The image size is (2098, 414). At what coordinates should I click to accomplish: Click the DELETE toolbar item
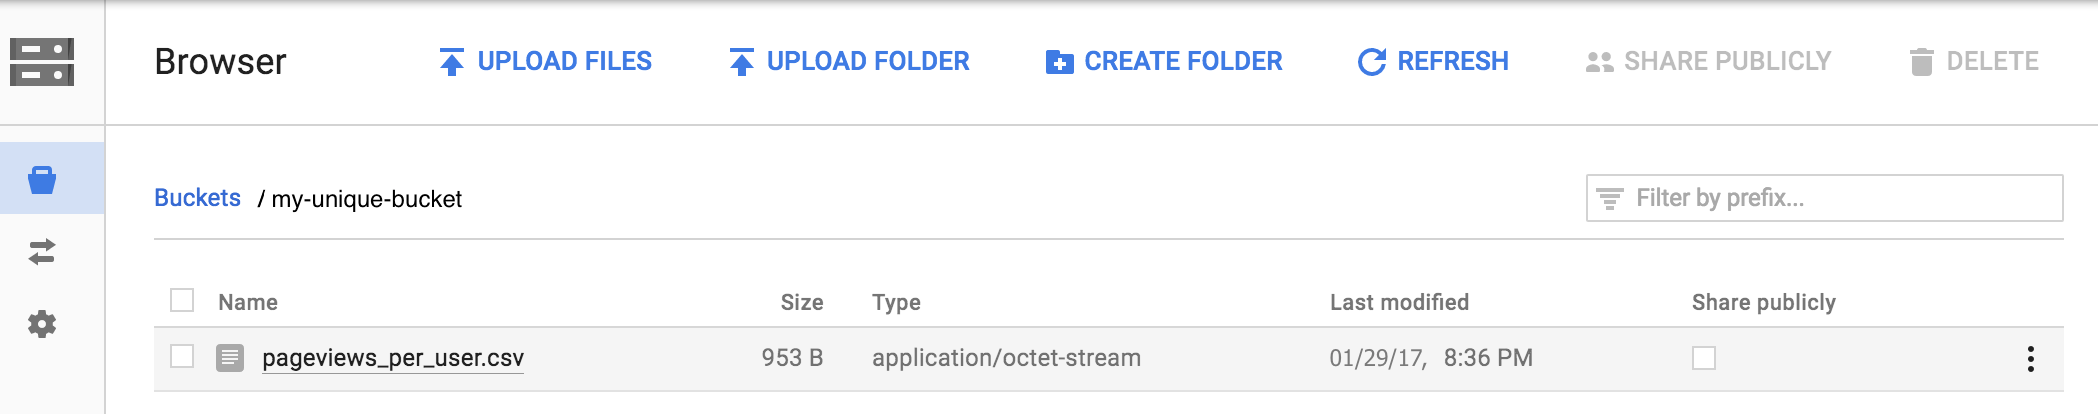[1973, 62]
